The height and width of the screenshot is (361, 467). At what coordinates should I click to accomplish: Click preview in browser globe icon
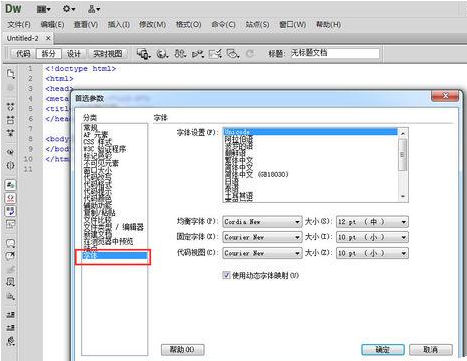click(x=162, y=54)
